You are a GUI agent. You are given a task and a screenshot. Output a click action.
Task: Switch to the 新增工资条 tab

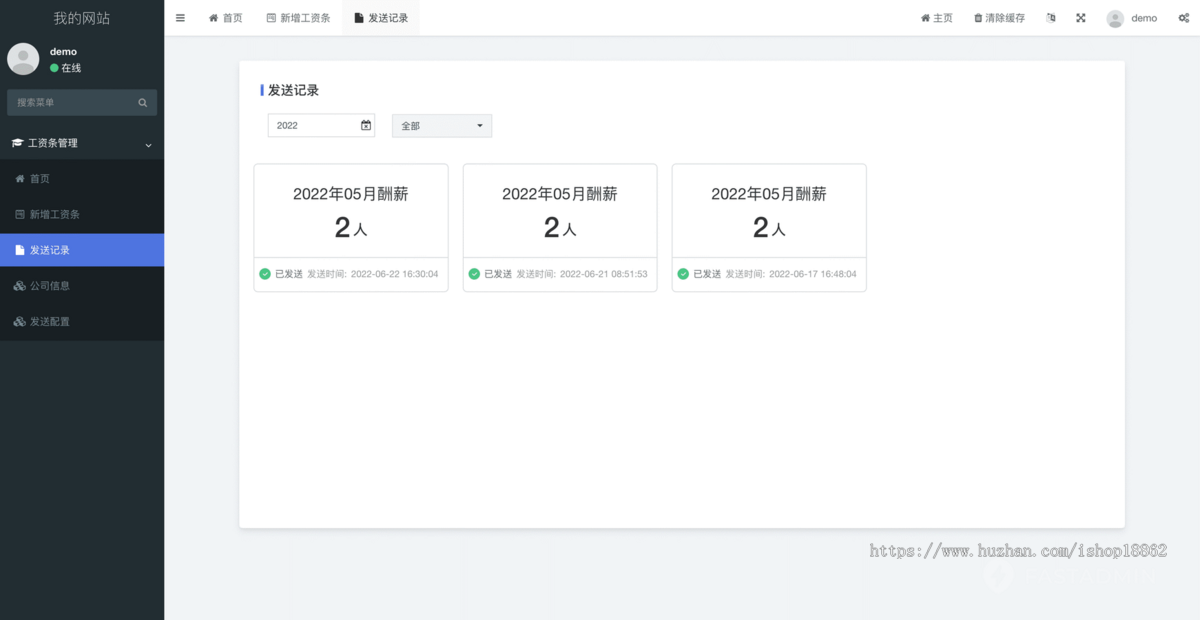(298, 17)
